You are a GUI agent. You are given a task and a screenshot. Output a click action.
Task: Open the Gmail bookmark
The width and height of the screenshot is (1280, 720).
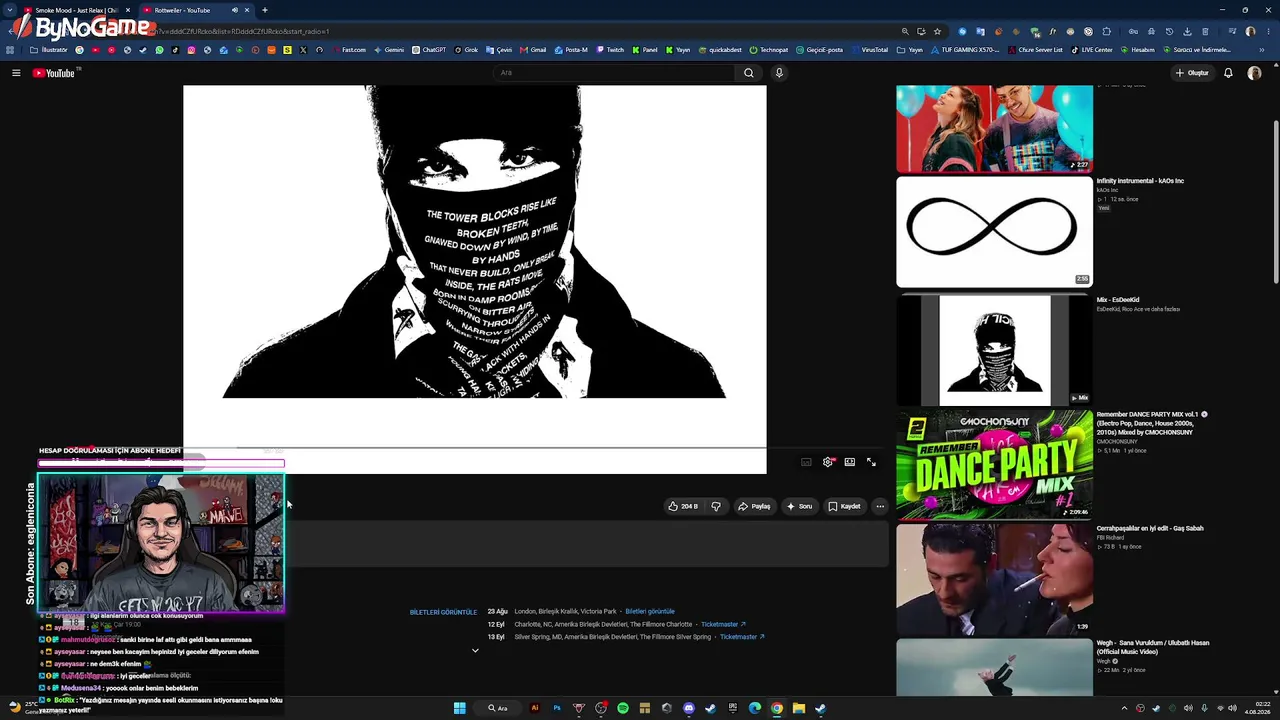coord(533,50)
